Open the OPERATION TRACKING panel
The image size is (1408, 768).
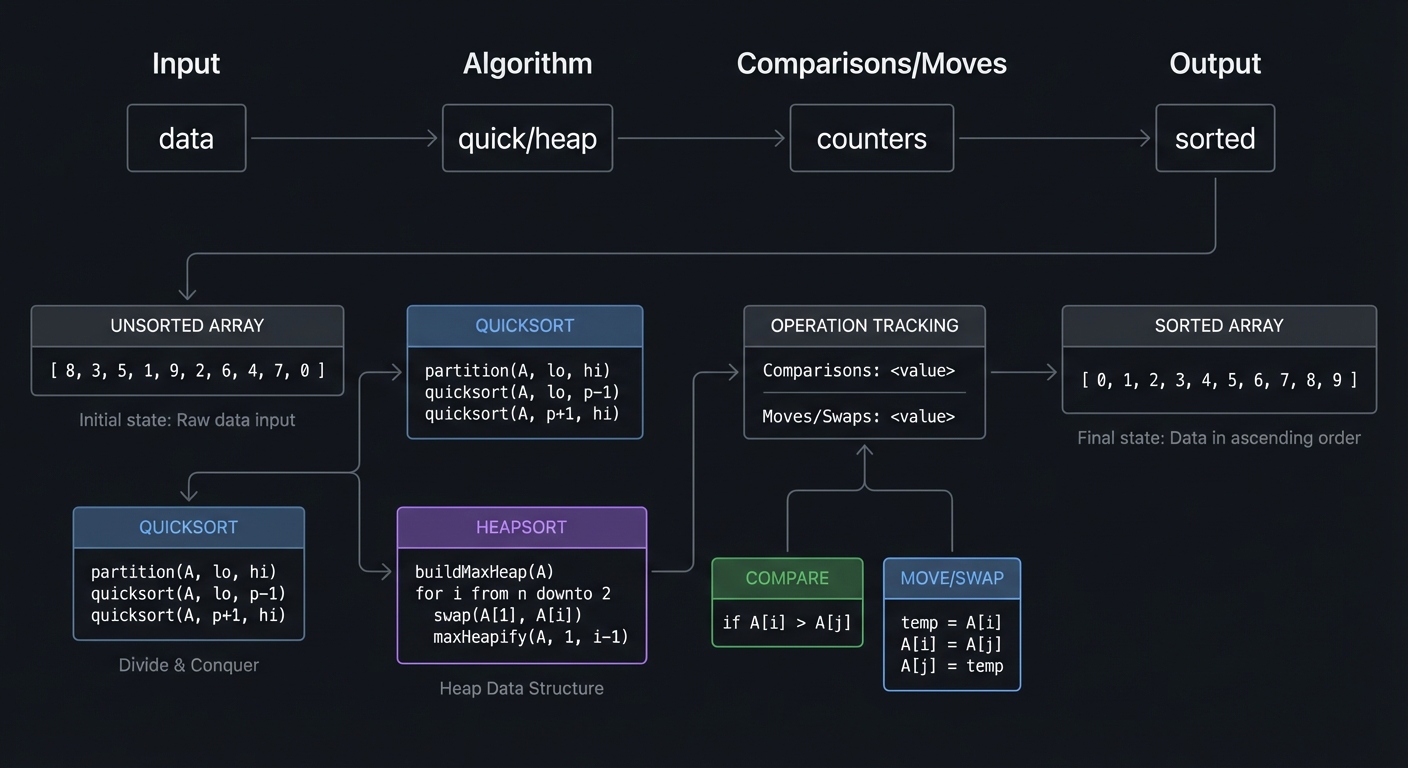point(863,325)
